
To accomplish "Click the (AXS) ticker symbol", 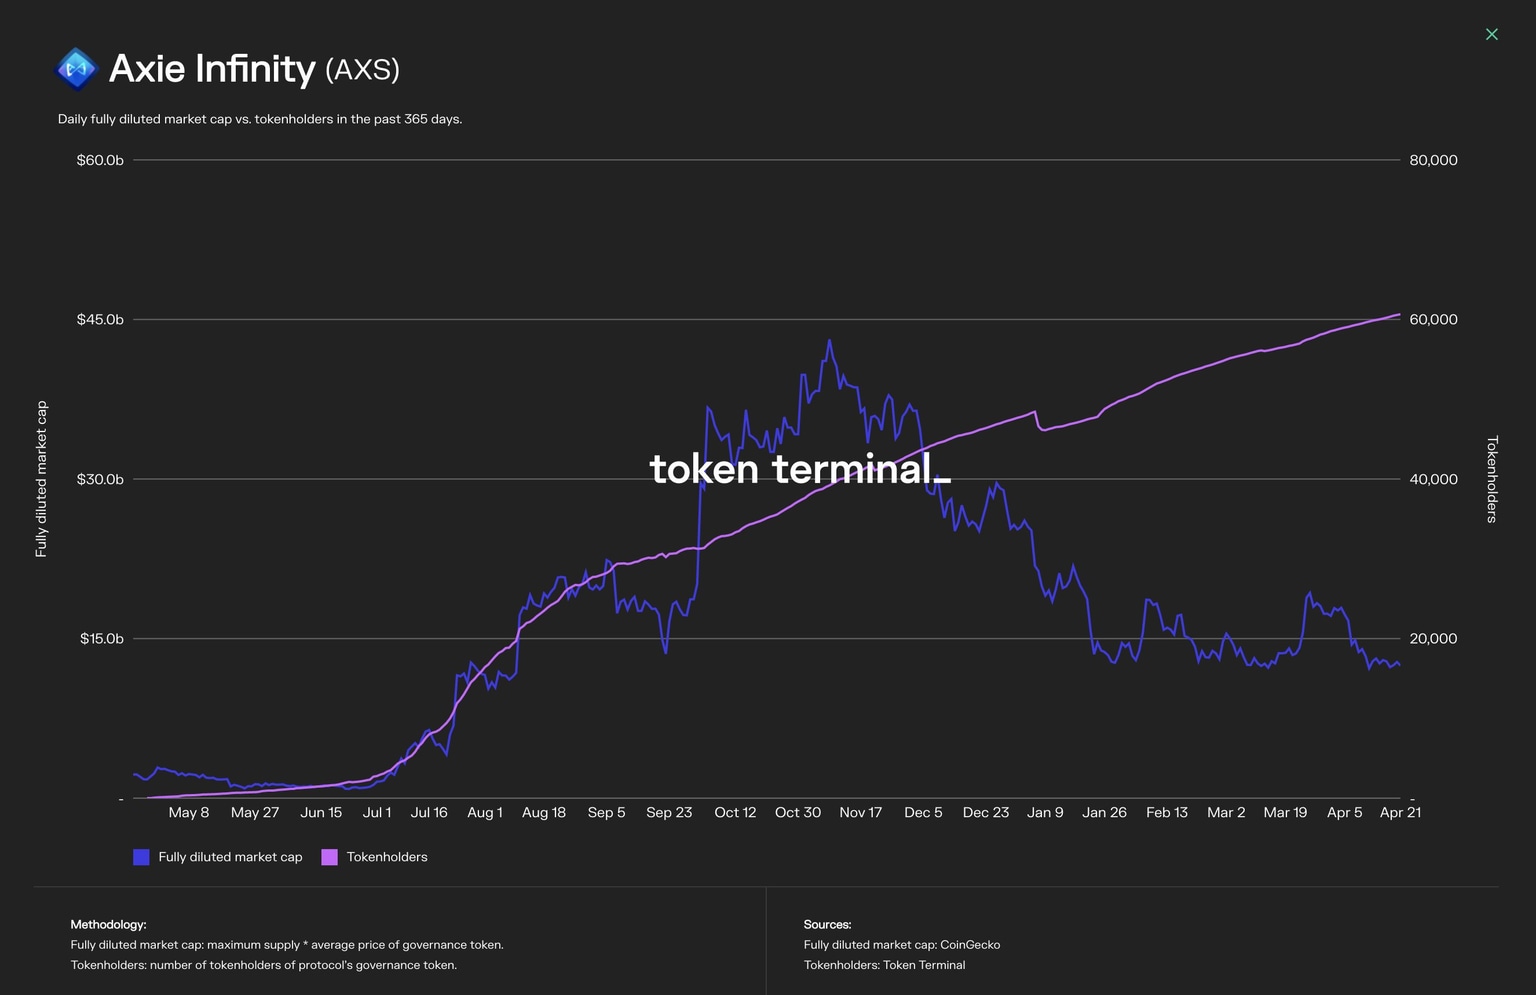I will tap(362, 70).
